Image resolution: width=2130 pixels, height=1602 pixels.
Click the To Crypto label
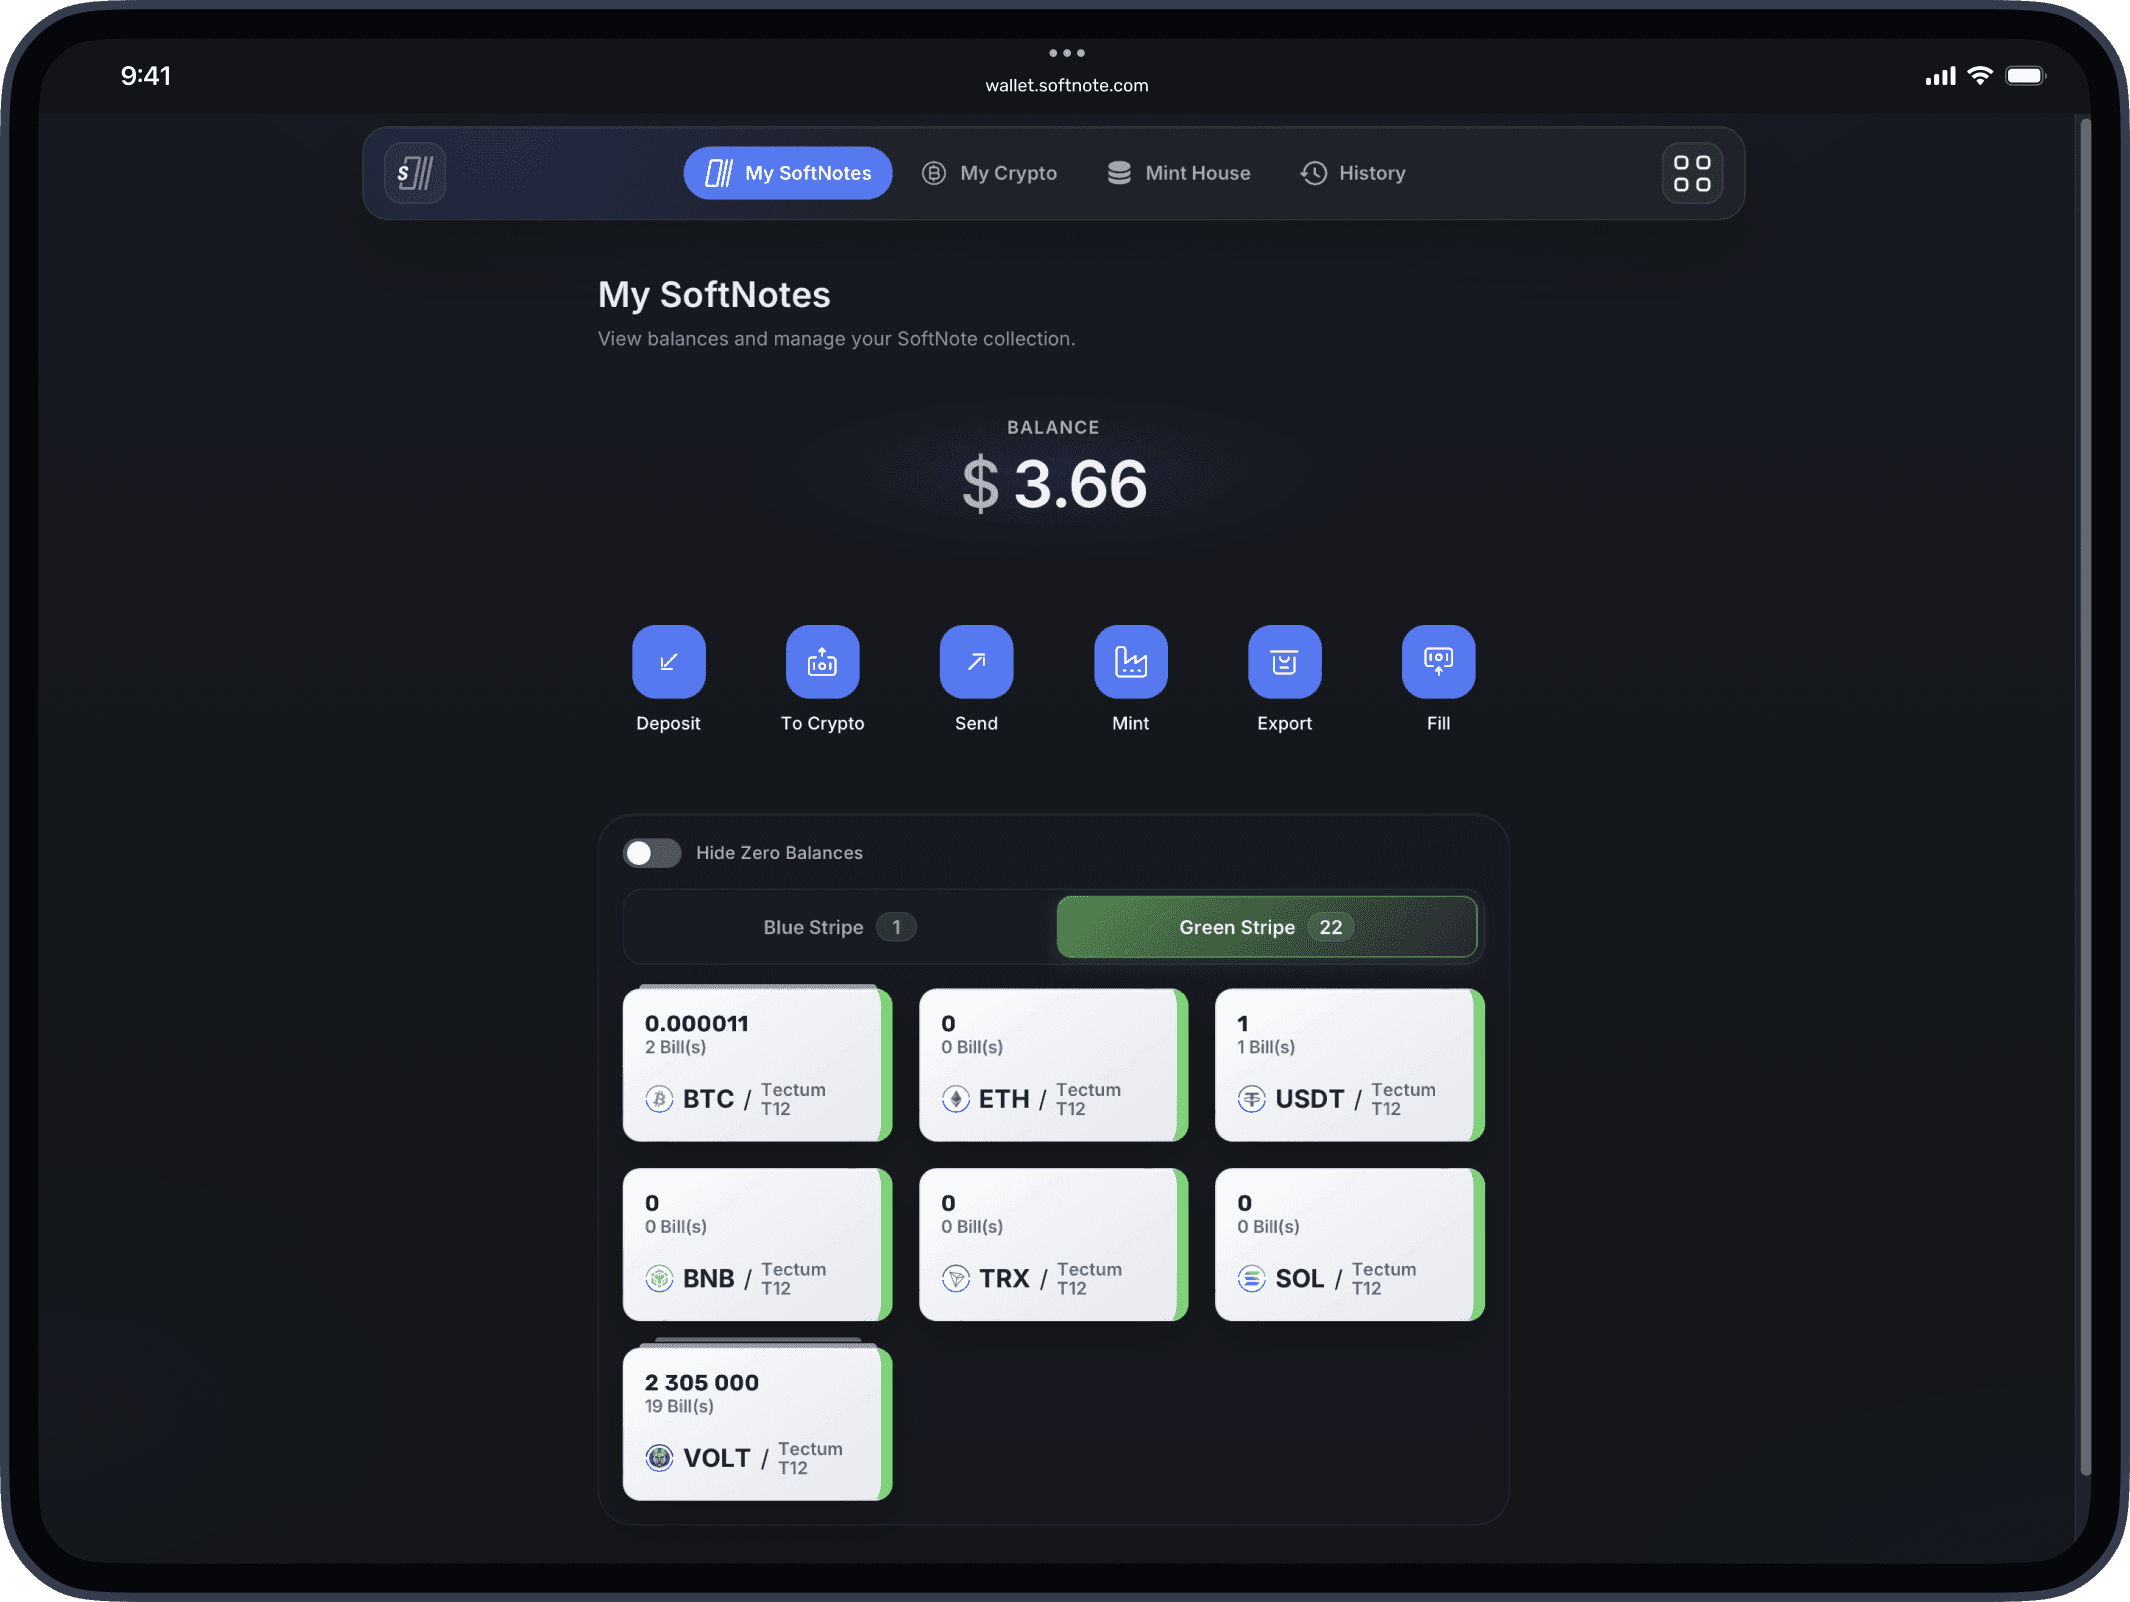coord(823,723)
